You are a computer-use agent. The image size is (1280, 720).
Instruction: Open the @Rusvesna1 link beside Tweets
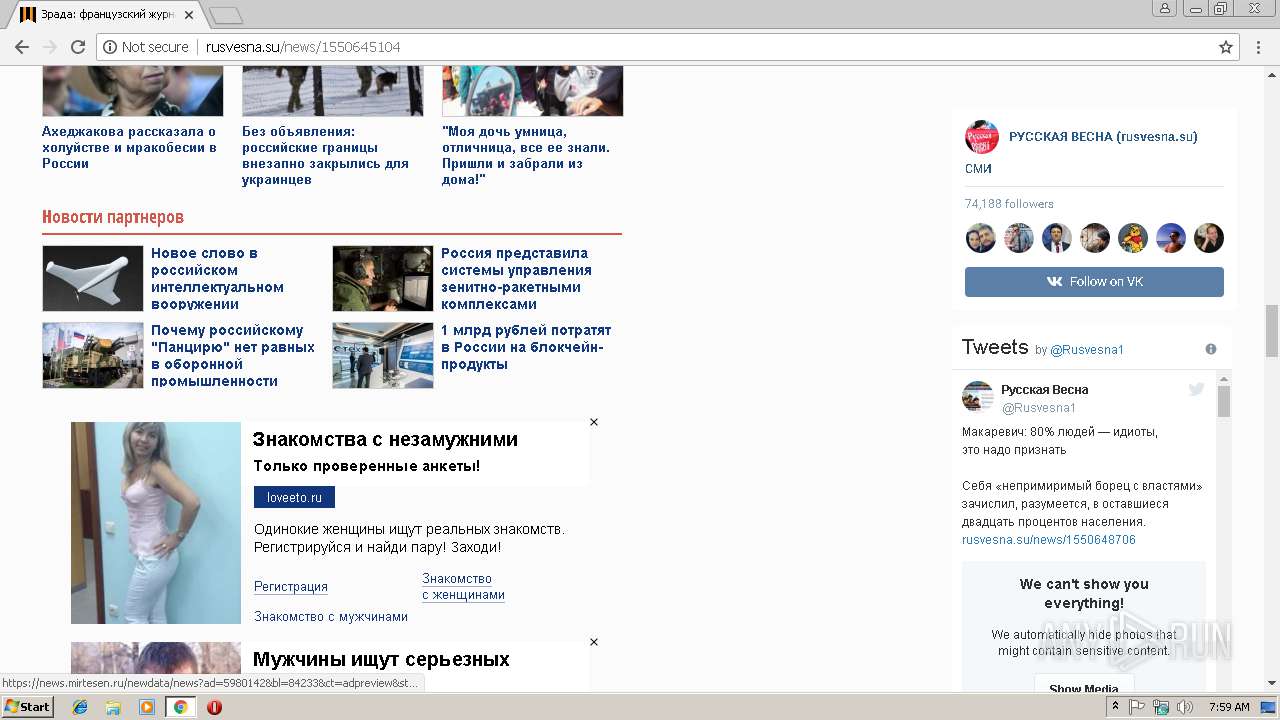coord(1087,350)
